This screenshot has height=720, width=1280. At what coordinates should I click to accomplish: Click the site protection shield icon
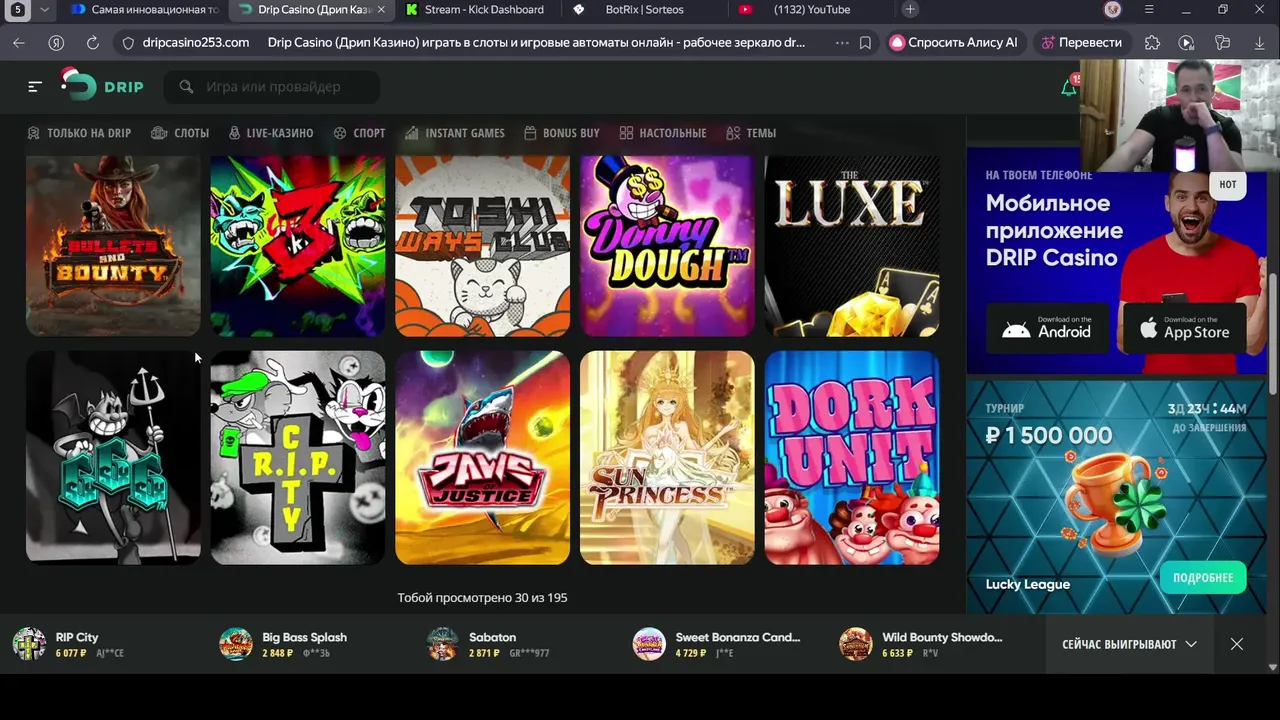coord(128,43)
